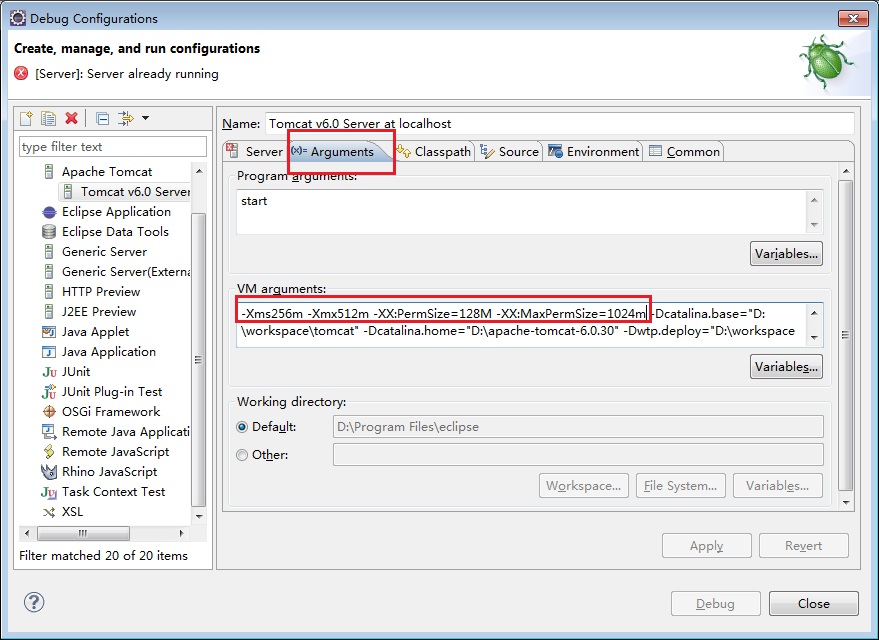Click the Remote JavaScript icon
879x640 pixels.
coord(49,452)
